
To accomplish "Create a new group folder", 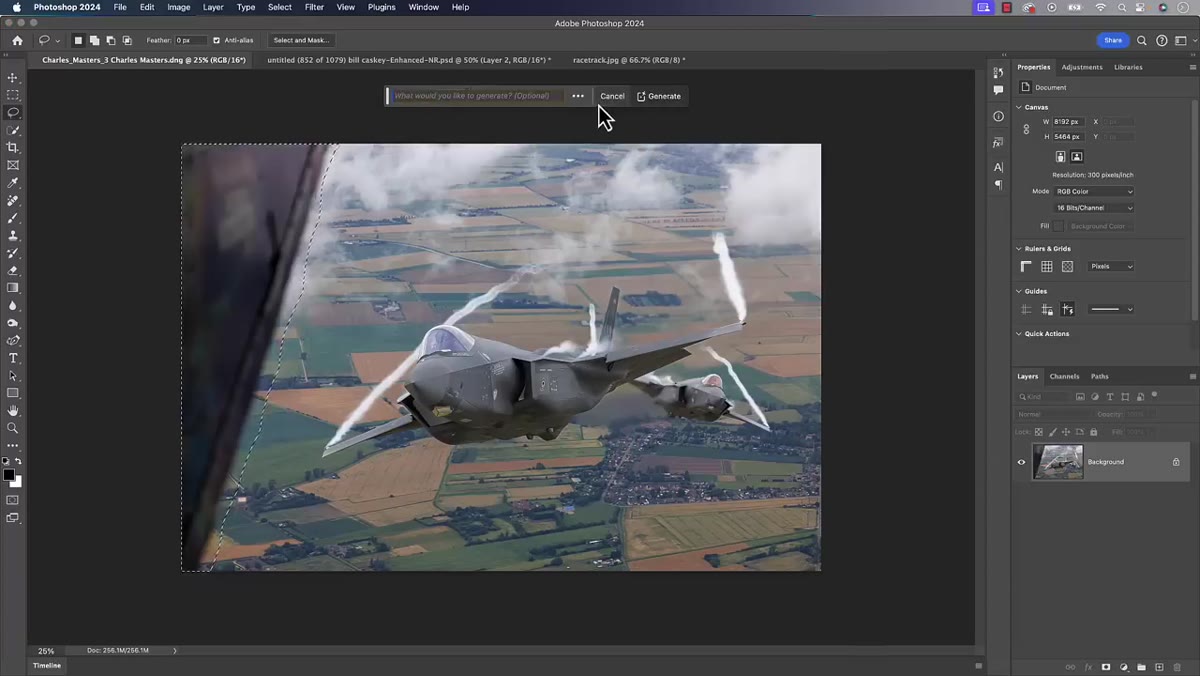I will (1141, 667).
